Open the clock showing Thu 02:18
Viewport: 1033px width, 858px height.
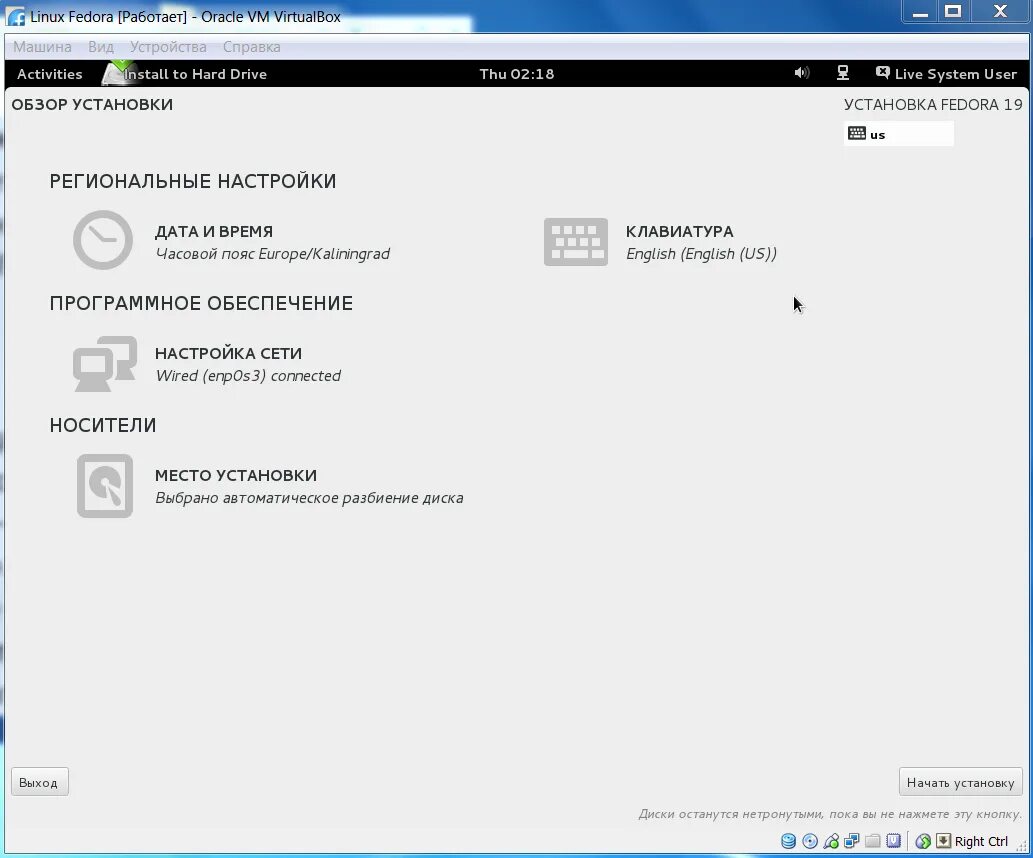[x=516, y=74]
